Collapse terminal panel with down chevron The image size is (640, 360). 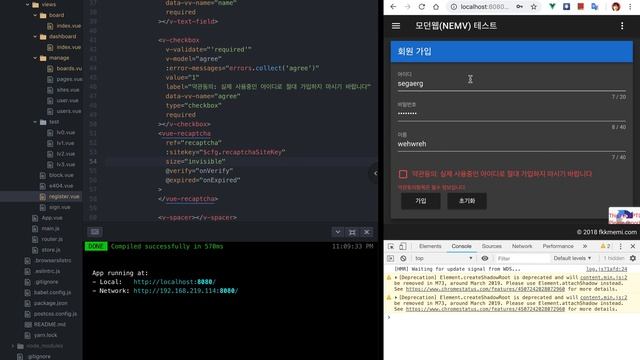pyautogui.click(x=338, y=232)
